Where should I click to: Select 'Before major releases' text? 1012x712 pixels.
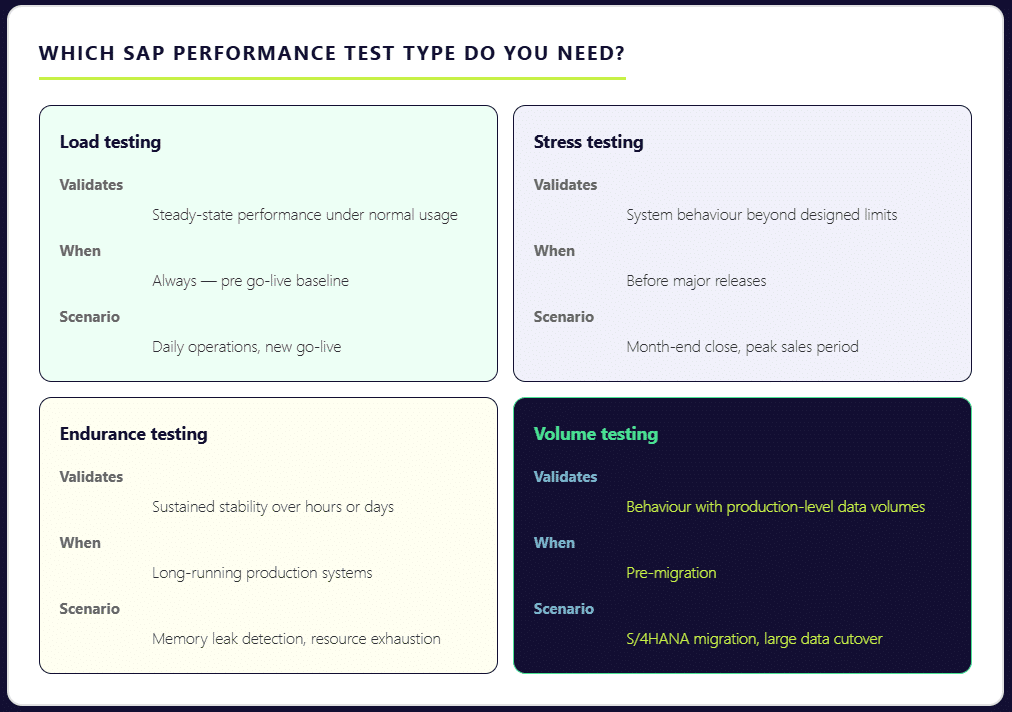coord(696,281)
